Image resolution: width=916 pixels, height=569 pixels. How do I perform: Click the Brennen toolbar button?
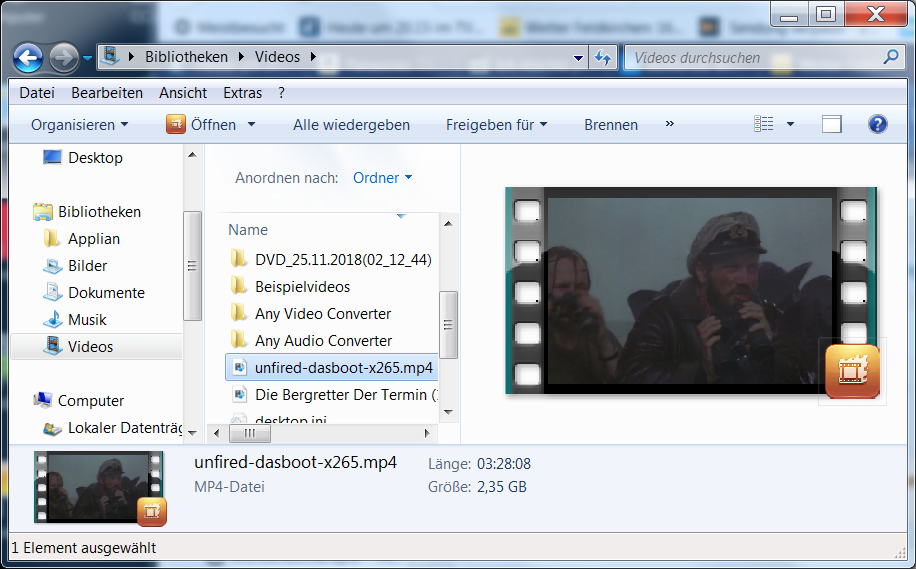pos(611,125)
